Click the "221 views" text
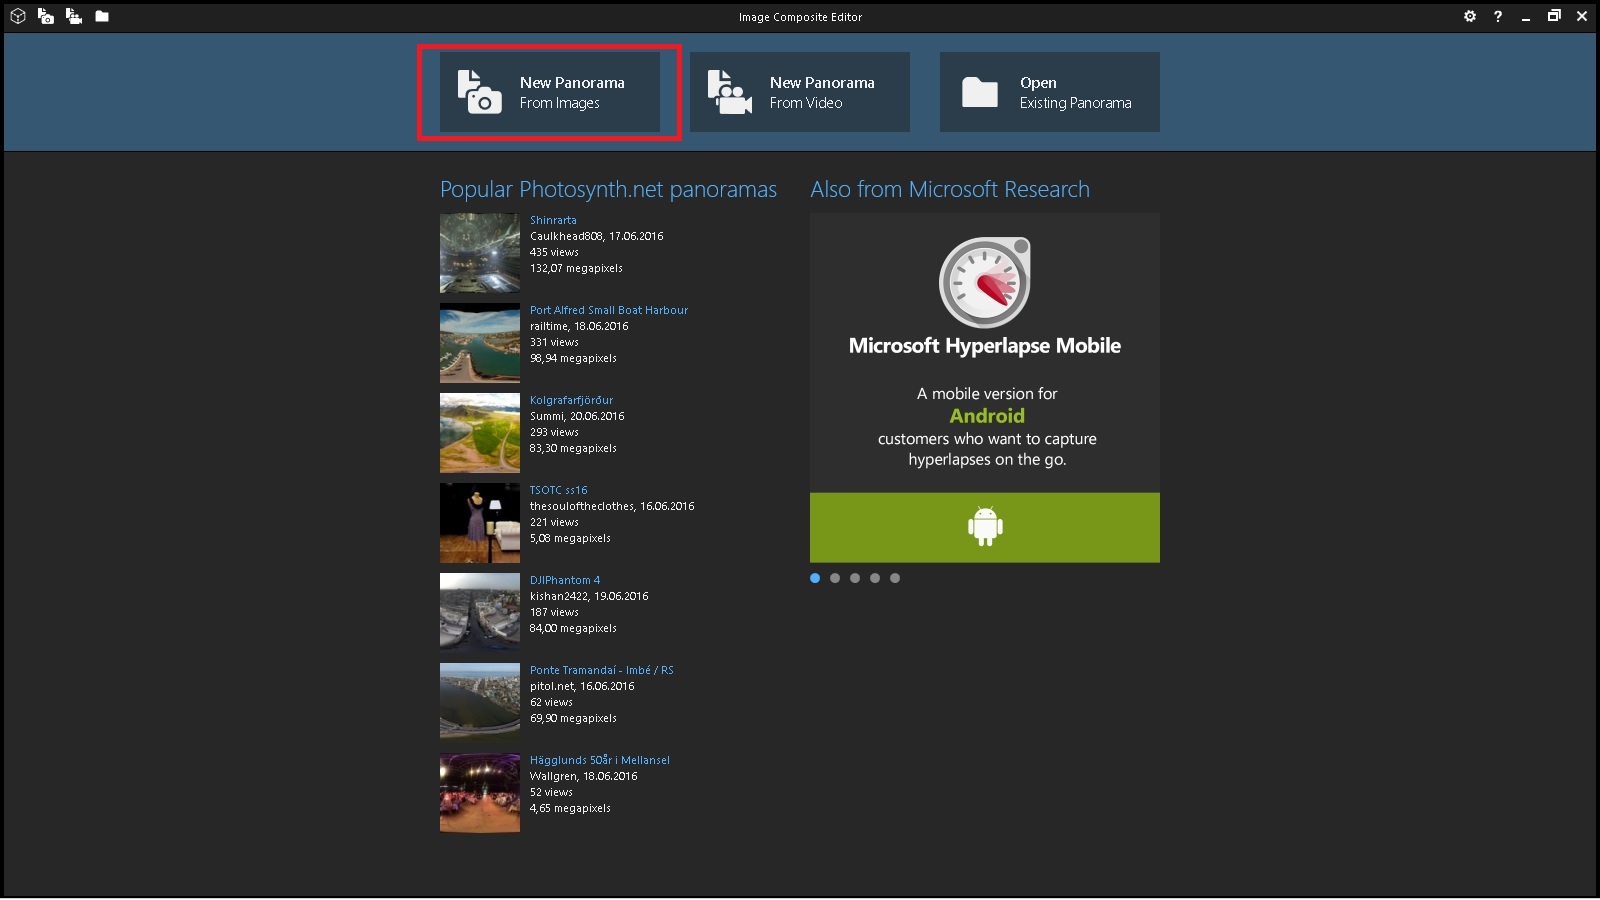This screenshot has width=1600, height=900. 554,522
